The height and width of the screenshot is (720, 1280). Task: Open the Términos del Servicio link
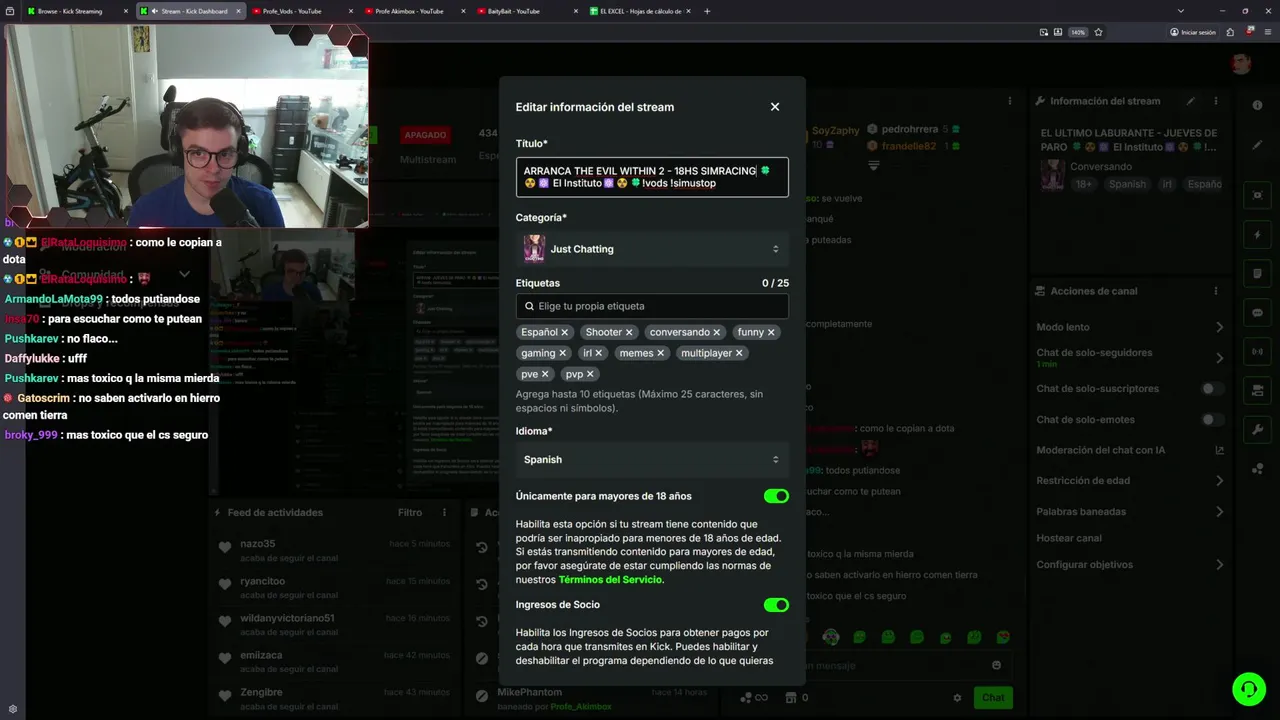(x=610, y=580)
